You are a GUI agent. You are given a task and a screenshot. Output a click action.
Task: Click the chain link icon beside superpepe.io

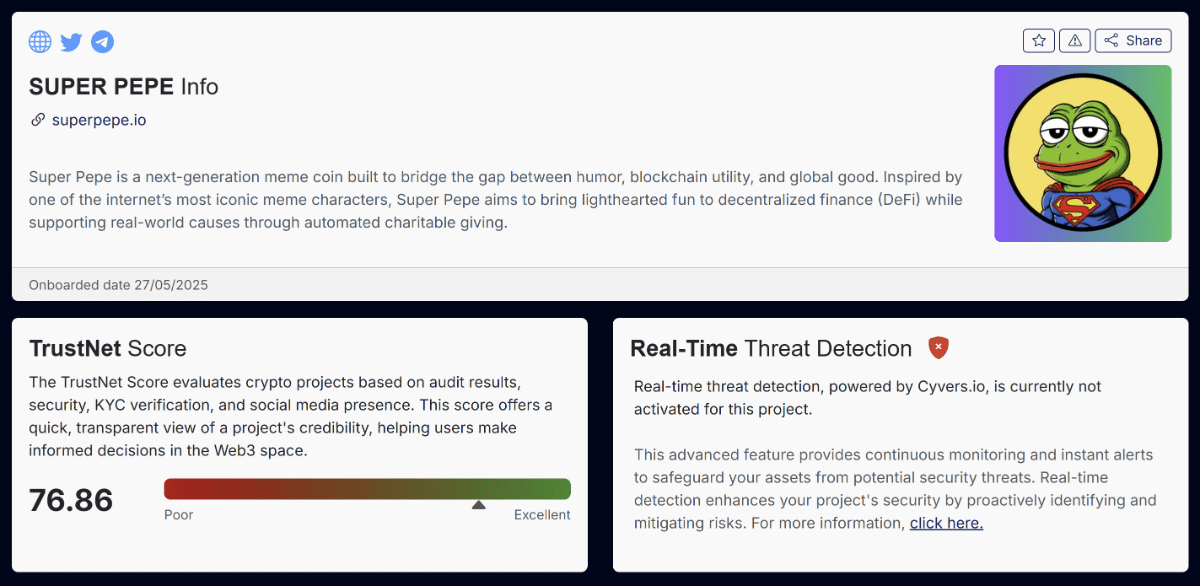[x=37, y=119]
